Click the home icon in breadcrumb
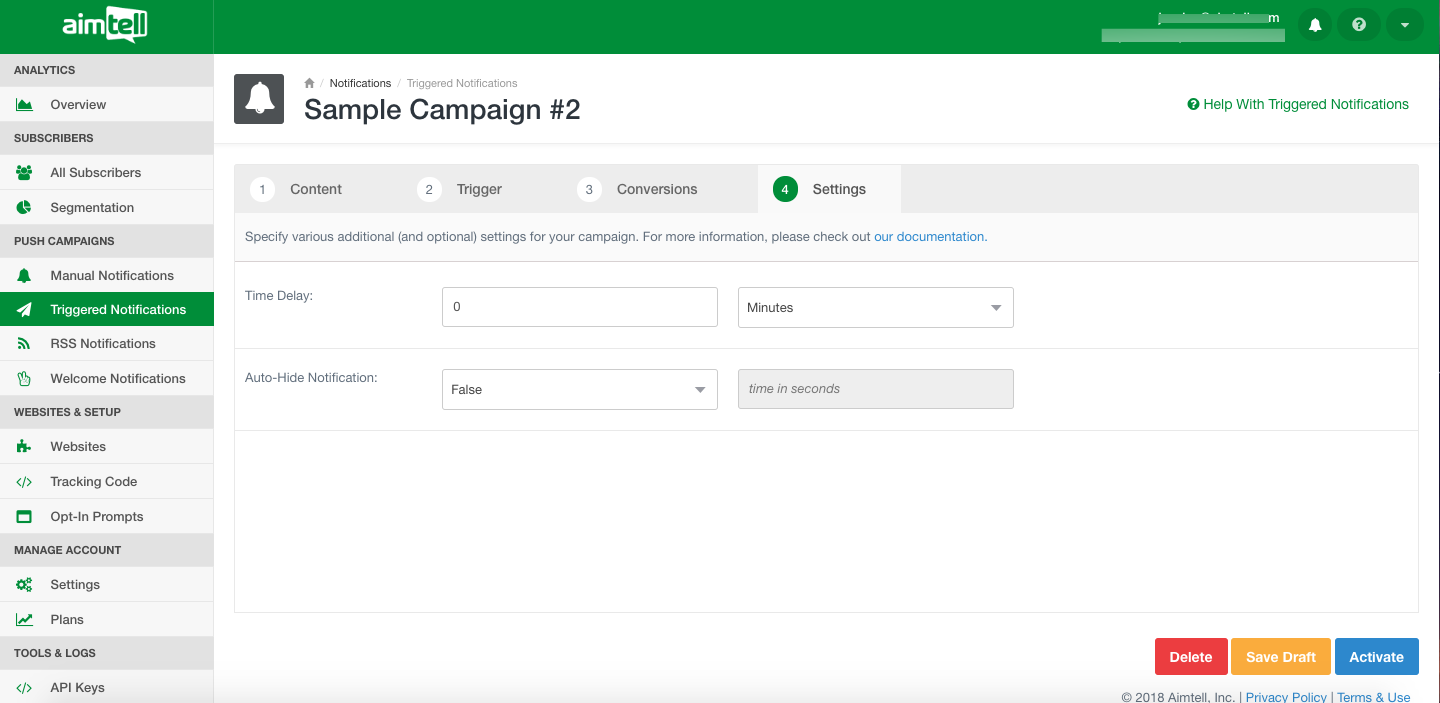 tap(310, 83)
